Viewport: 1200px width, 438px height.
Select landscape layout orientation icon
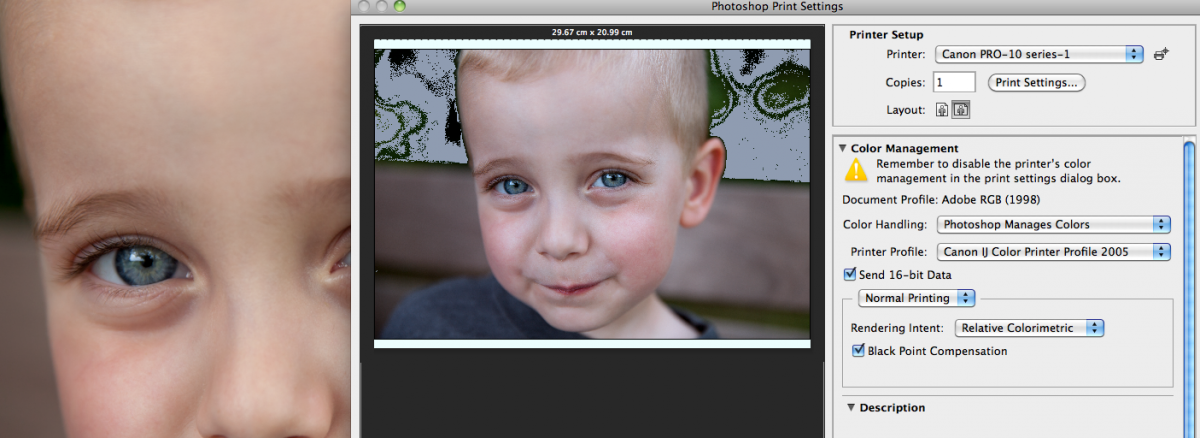(x=957, y=110)
